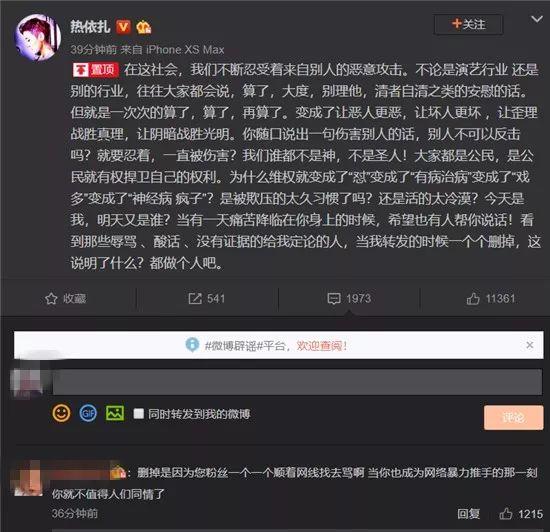Like the post with thumbs-up 11361
550x532 pixels.
[473, 299]
